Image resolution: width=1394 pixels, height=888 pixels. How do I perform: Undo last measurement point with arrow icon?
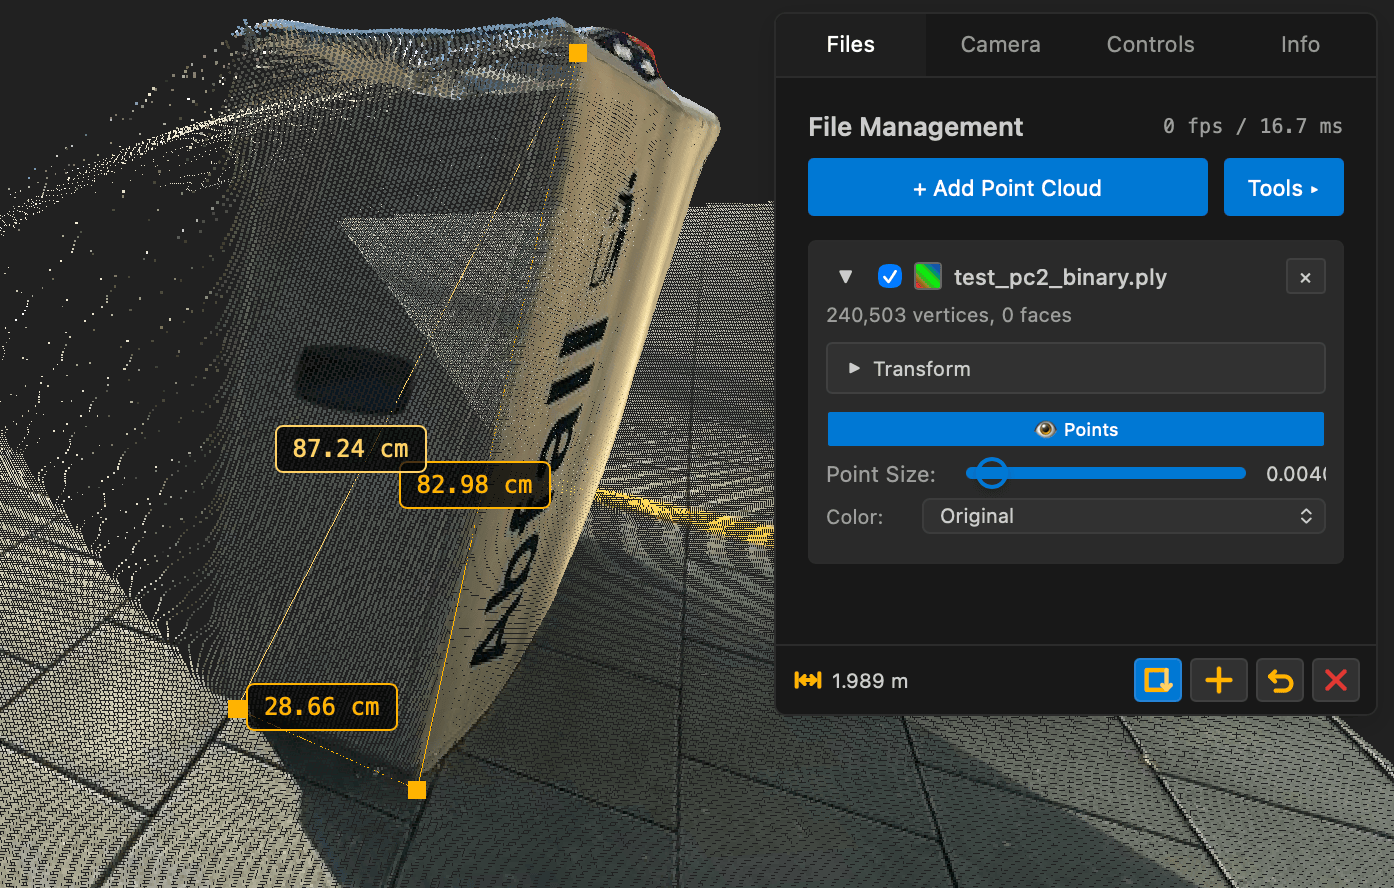click(x=1280, y=681)
